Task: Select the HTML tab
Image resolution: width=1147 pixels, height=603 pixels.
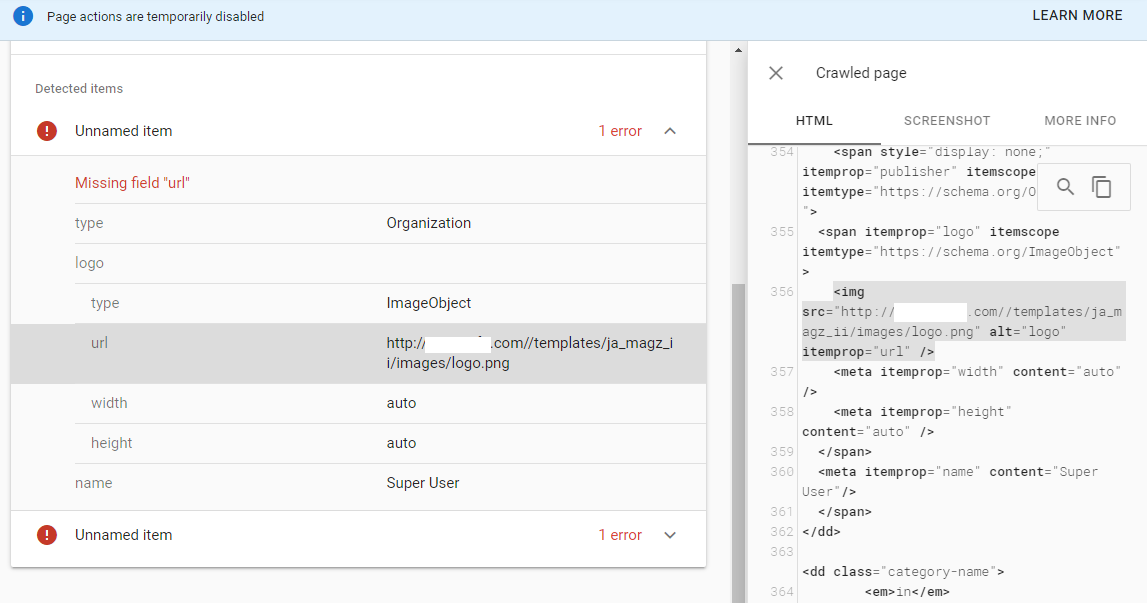Action: (x=814, y=120)
